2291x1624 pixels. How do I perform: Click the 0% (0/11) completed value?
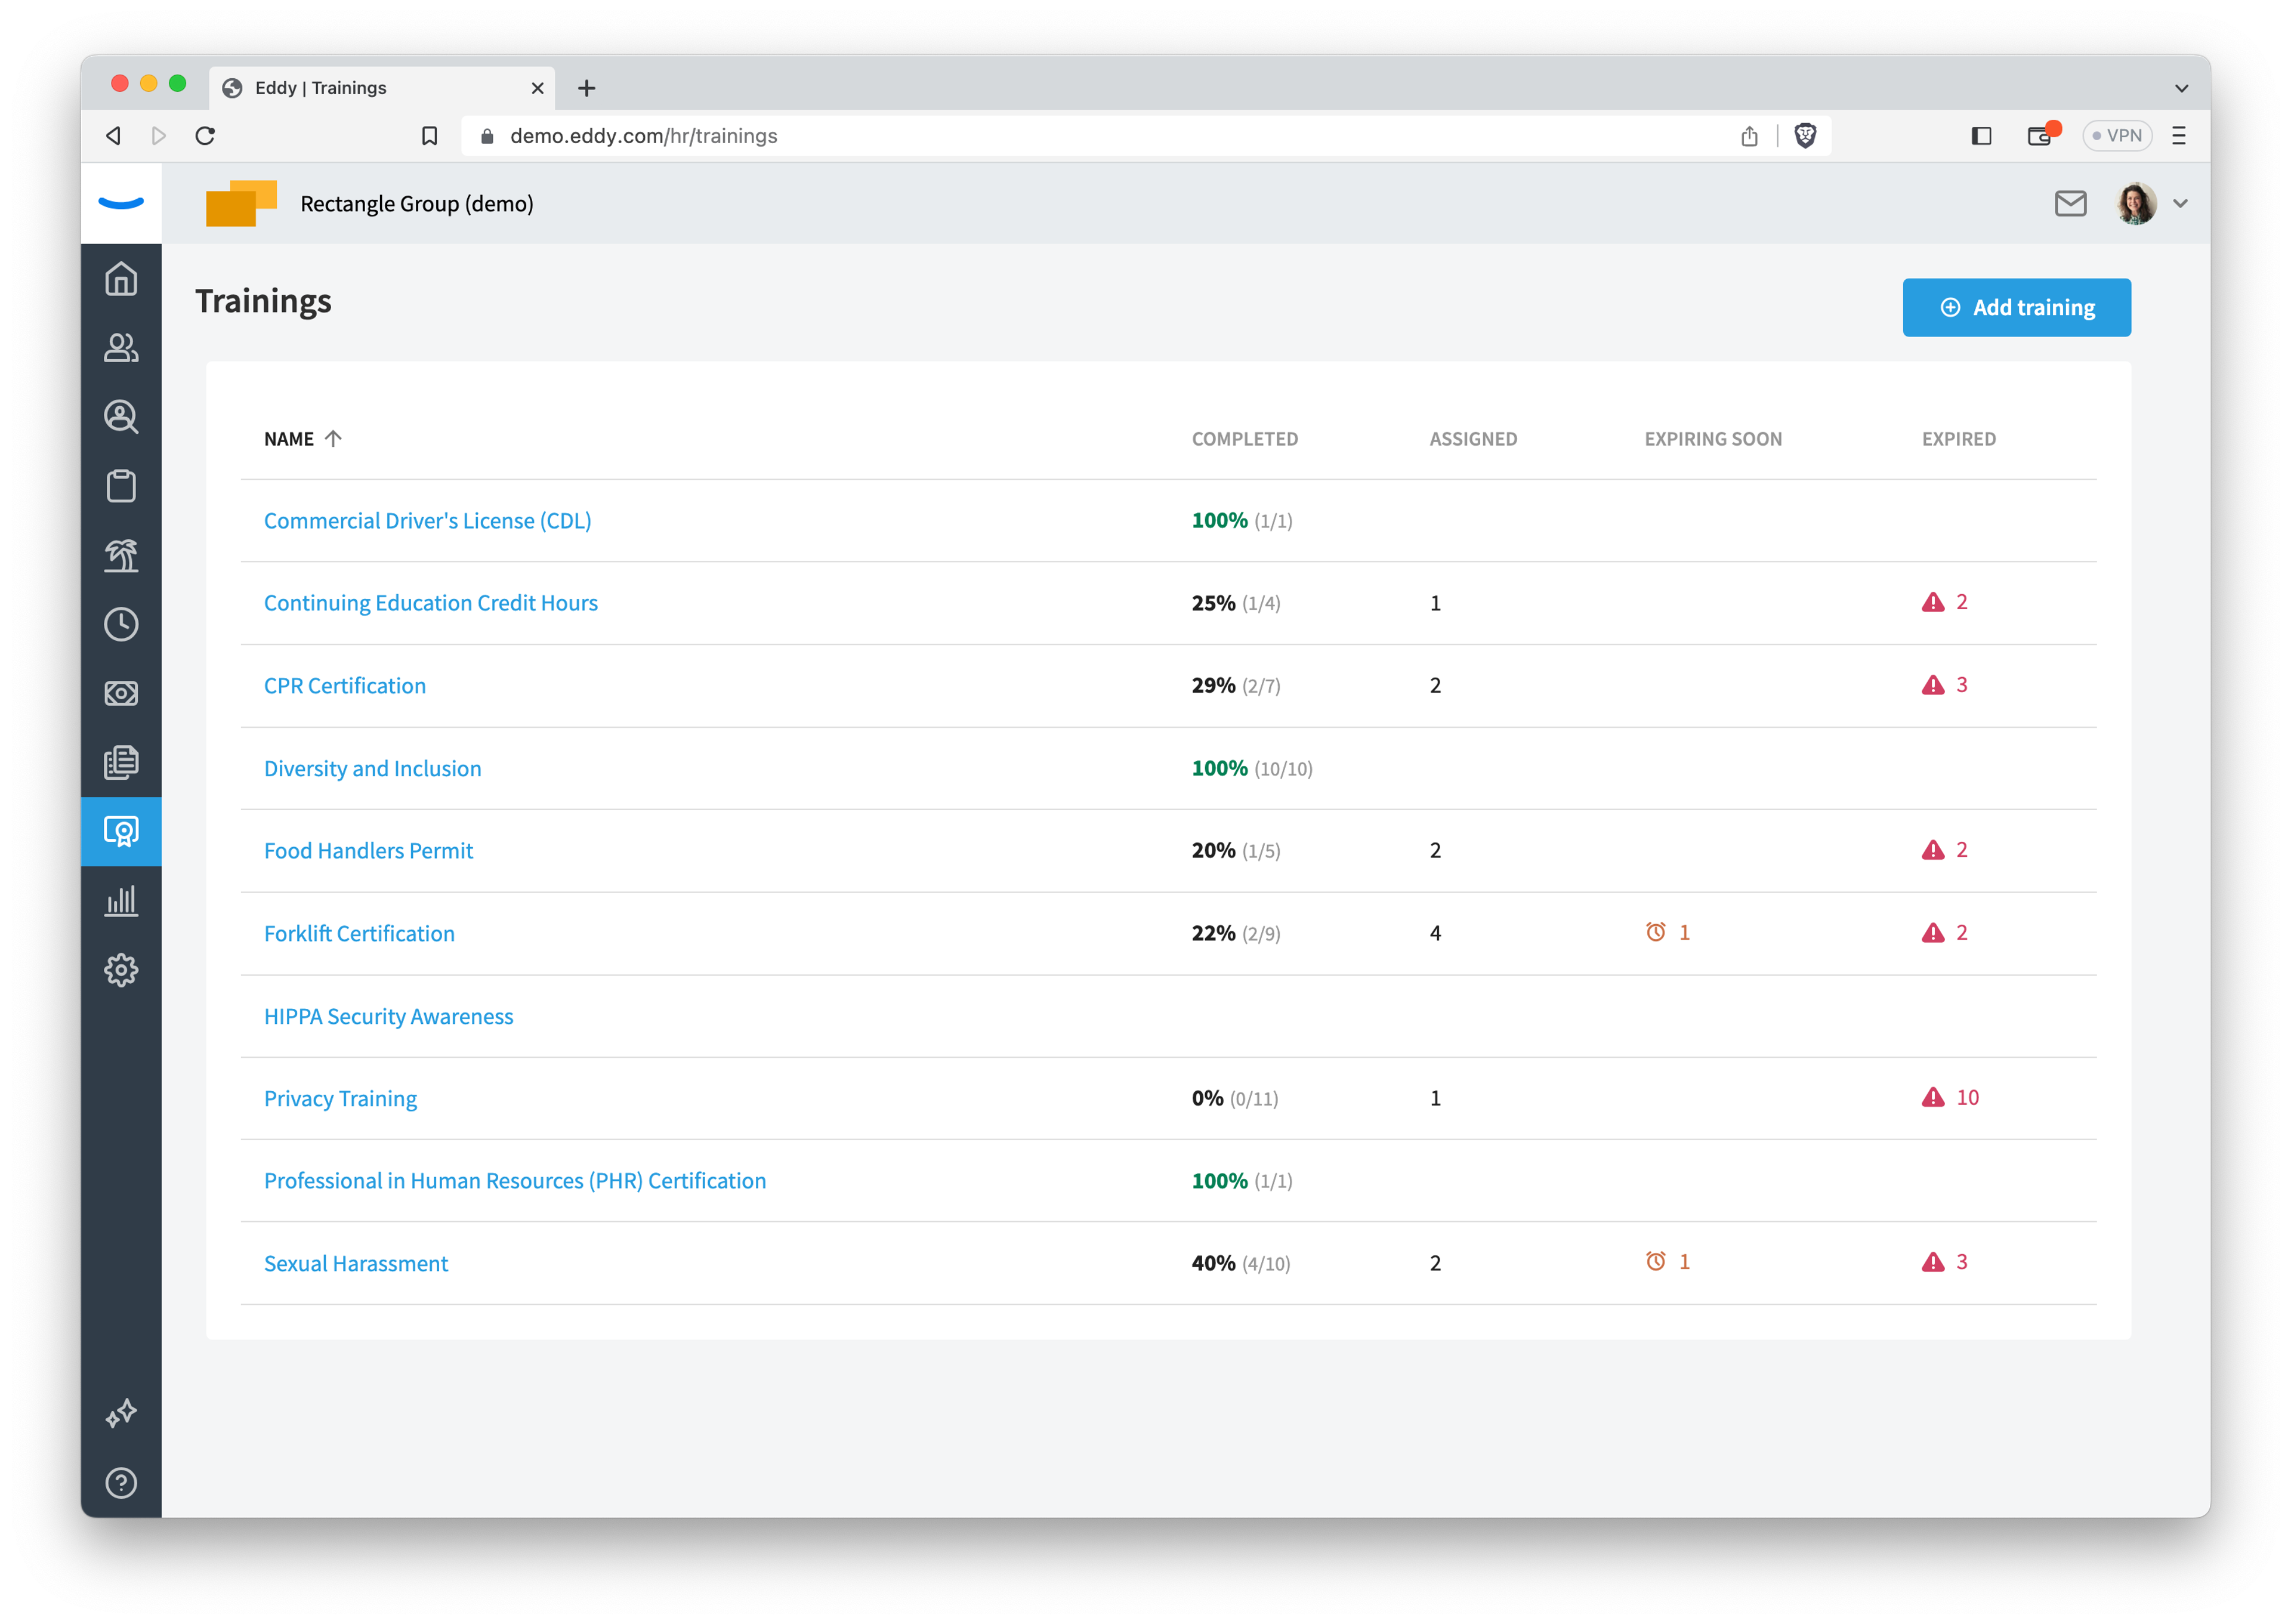1235,1098
